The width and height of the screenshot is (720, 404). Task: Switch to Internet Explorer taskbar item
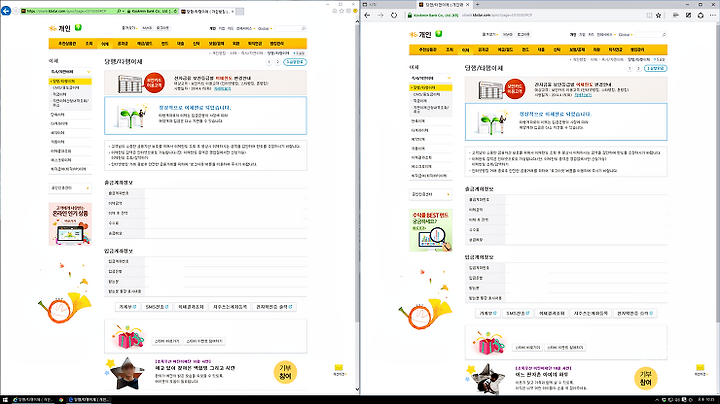(x=33, y=400)
